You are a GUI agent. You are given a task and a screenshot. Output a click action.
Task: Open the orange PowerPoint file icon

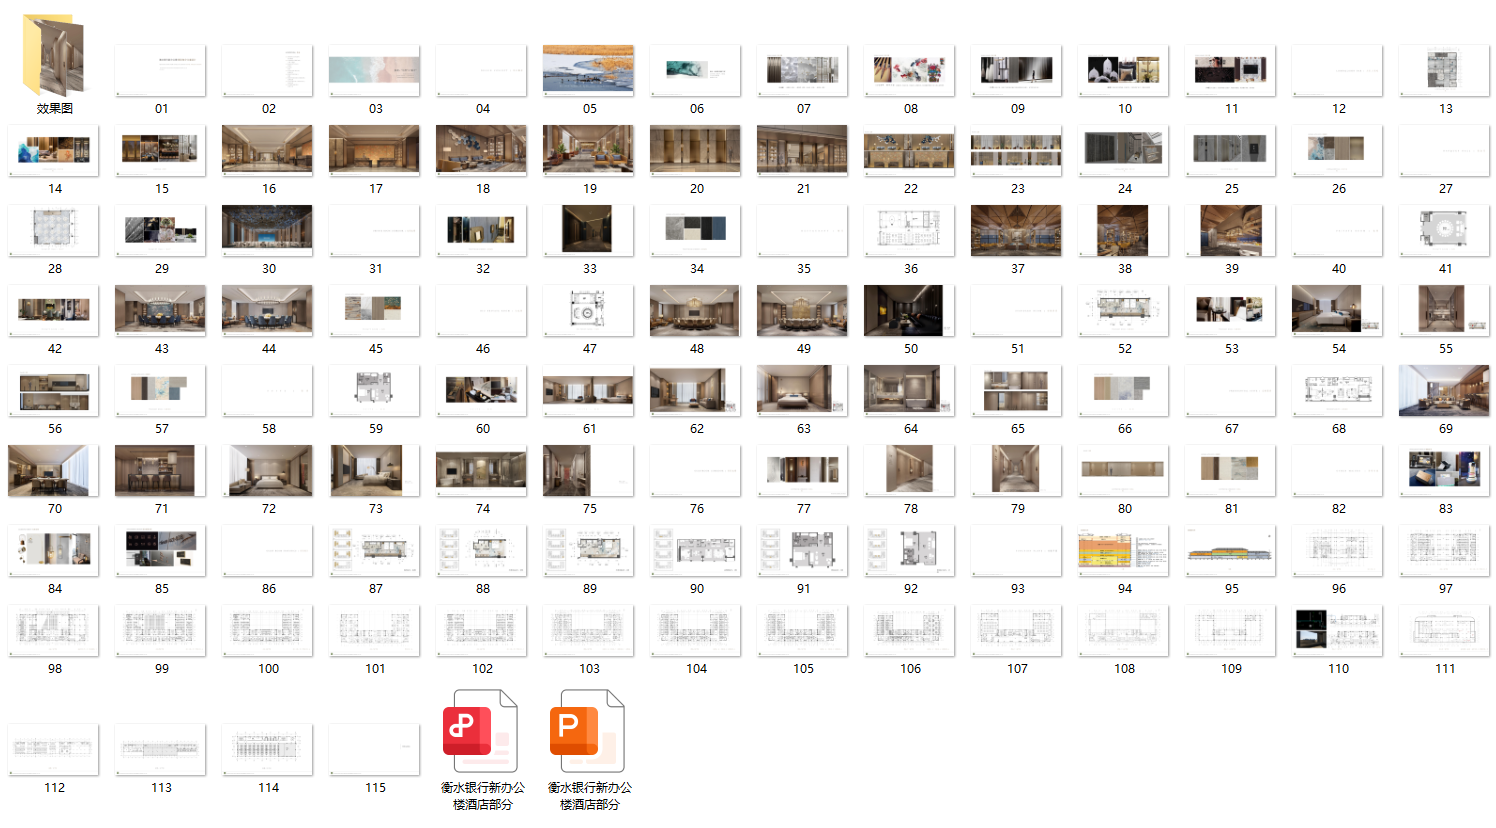(x=588, y=731)
